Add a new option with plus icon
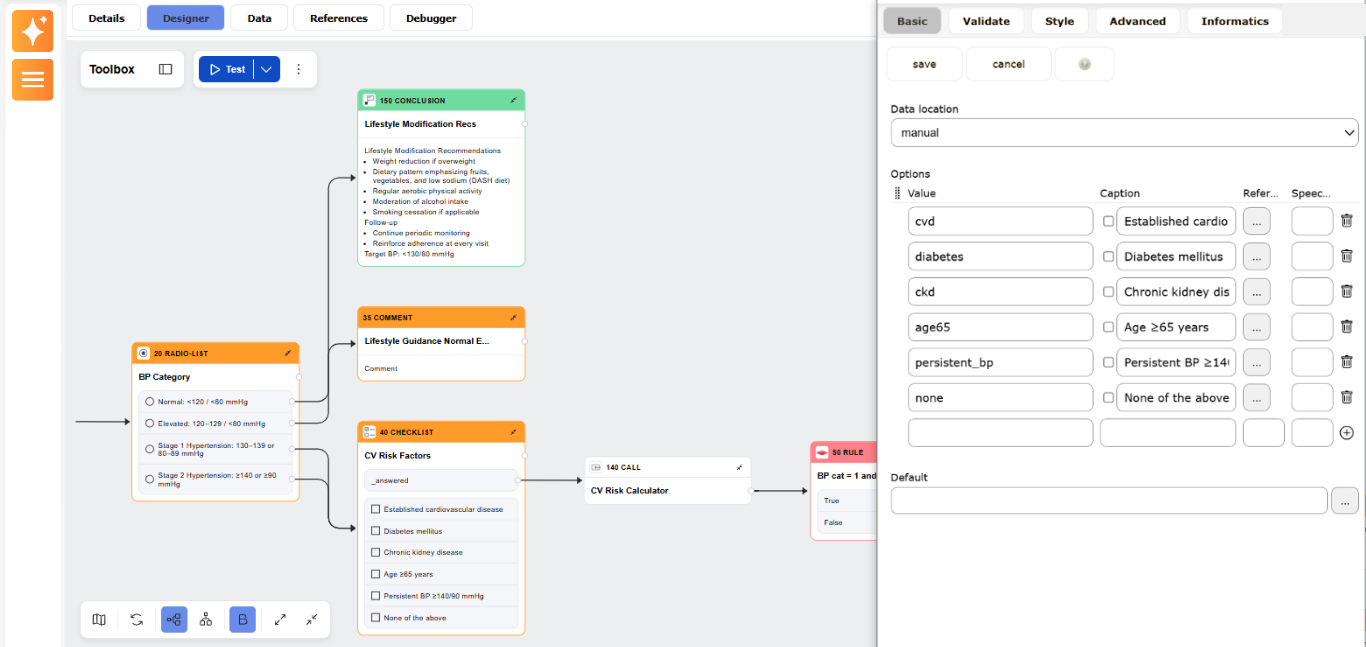The width and height of the screenshot is (1366, 647). click(x=1347, y=433)
